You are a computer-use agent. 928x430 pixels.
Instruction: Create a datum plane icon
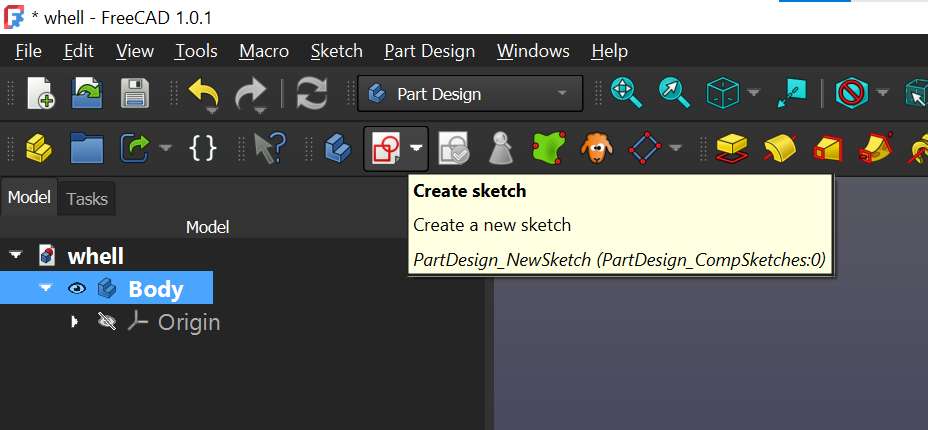[x=646, y=147]
